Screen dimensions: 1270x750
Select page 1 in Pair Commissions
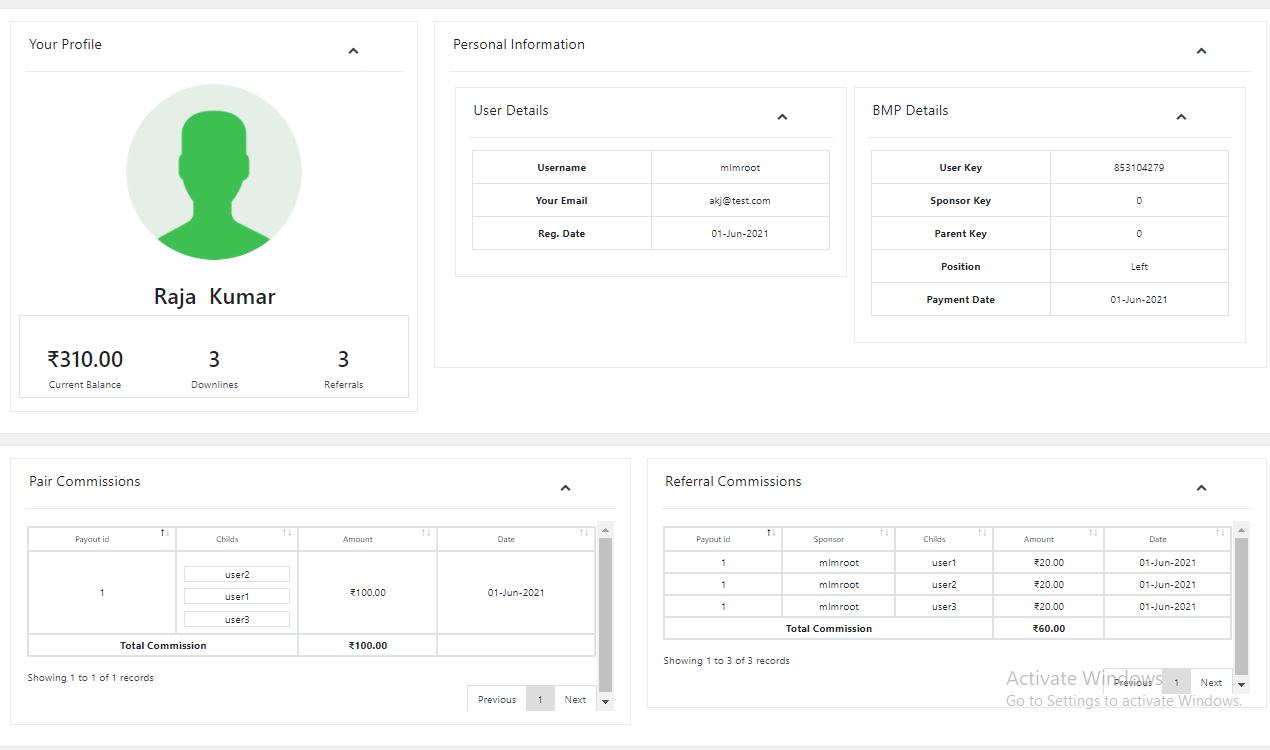coord(540,699)
